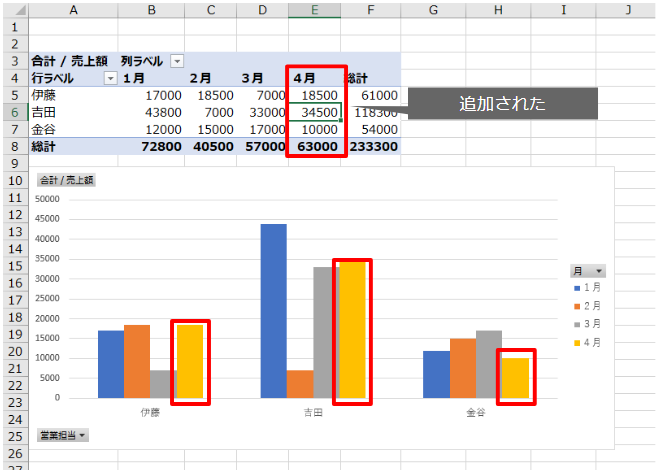Select the 伊藤 row label cell
Viewport: 661px width, 470px height.
[x=73, y=95]
